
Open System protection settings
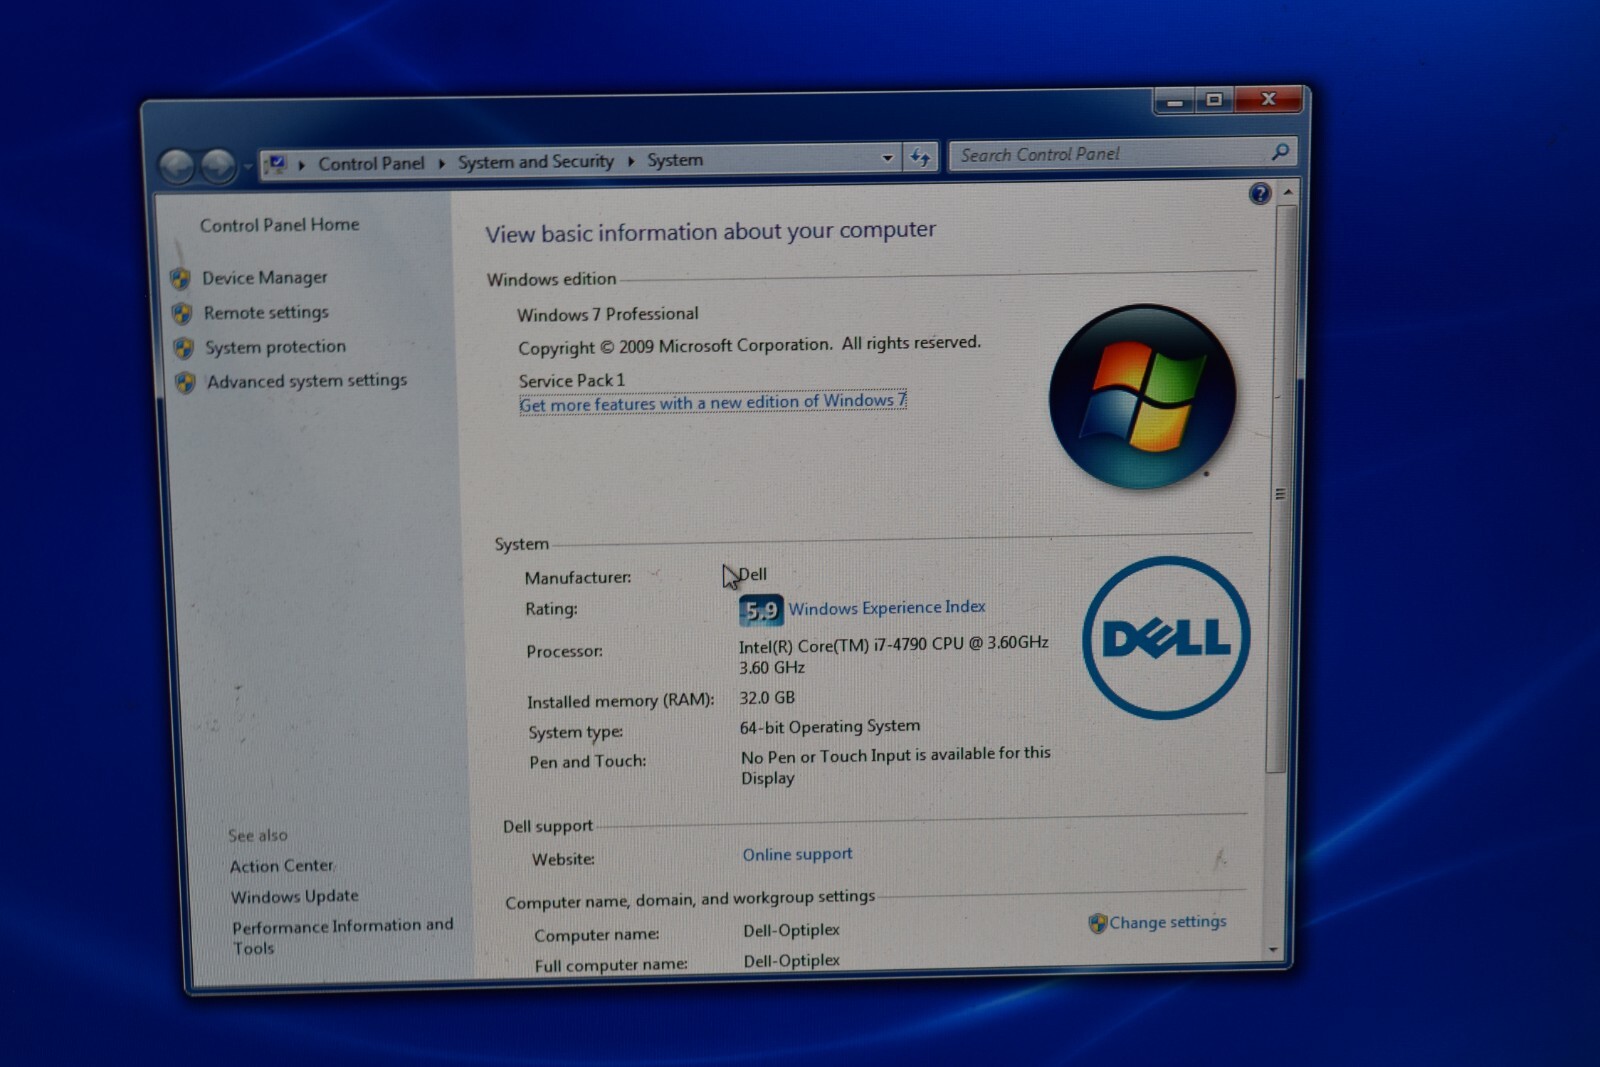point(275,347)
